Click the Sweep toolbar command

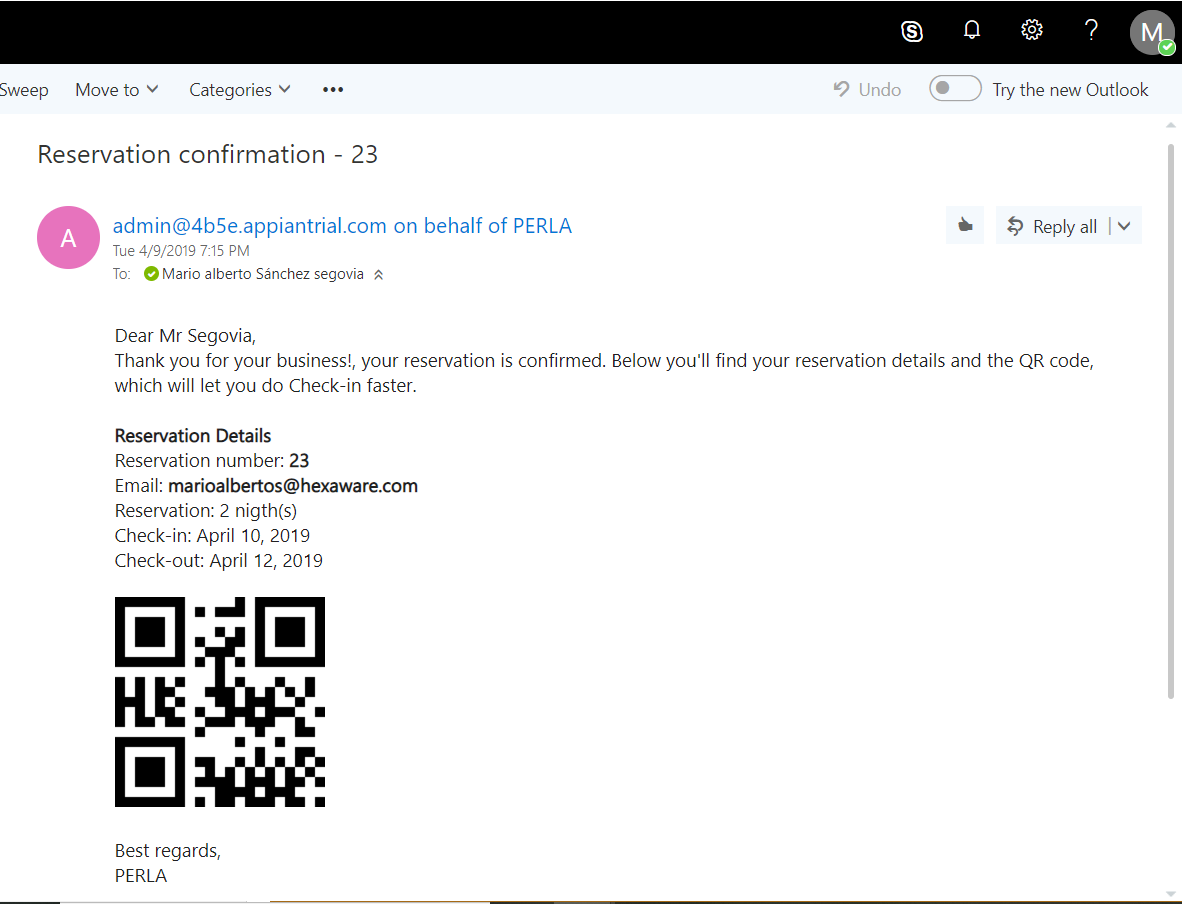pos(23,90)
